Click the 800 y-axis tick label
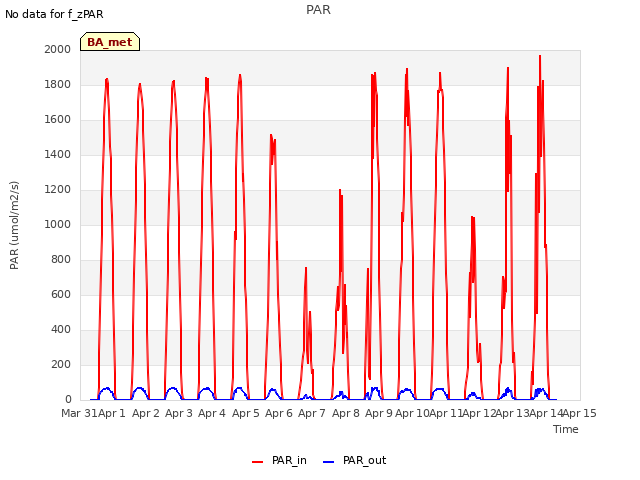This screenshot has height=480, width=640. point(61,260)
